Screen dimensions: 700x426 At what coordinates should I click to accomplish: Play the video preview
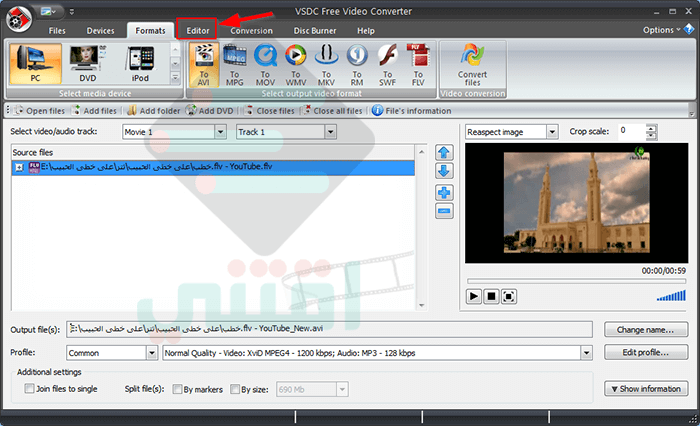point(474,297)
